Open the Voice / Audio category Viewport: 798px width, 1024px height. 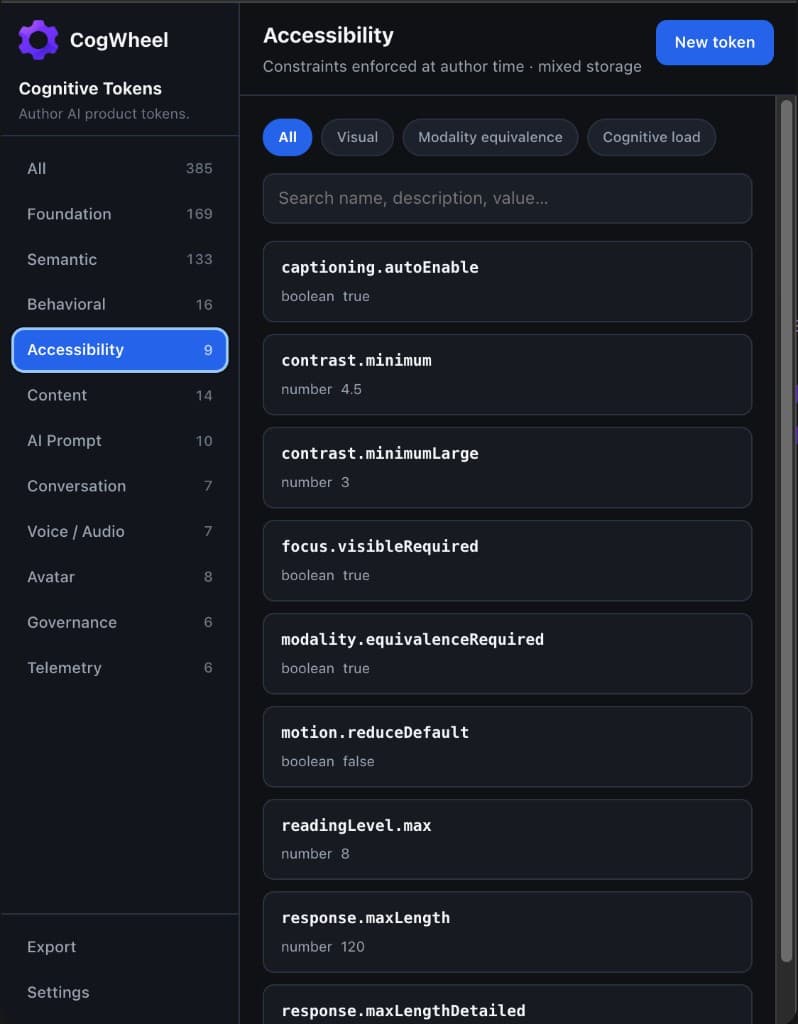click(120, 532)
